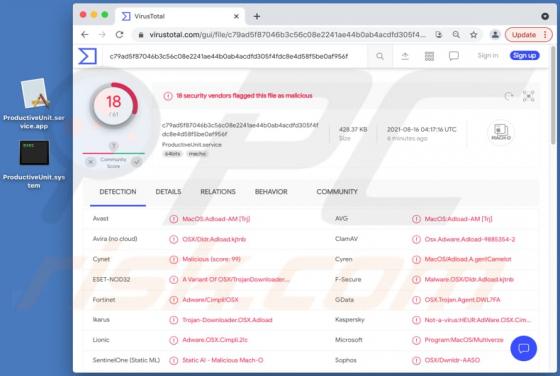560x376 pixels.
Task: Click the GData OSX.Trojan.Agent result
Action: coord(462,300)
